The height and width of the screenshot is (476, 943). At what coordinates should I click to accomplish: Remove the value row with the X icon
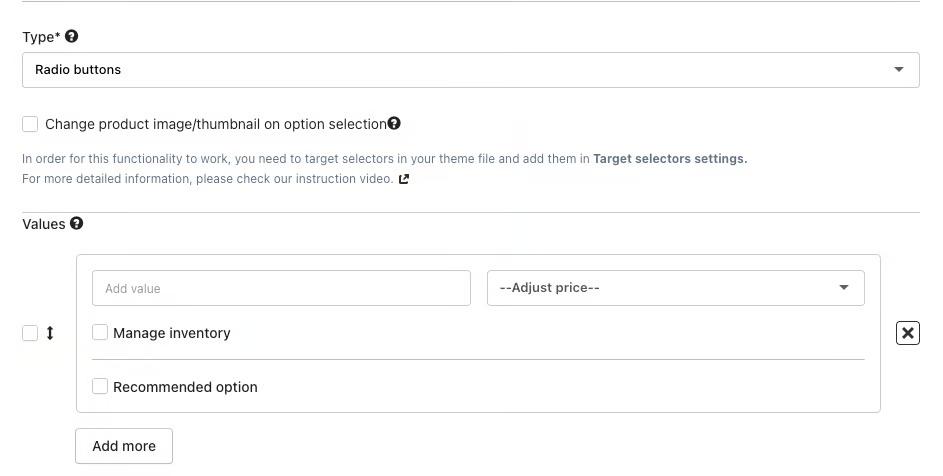[907, 333]
